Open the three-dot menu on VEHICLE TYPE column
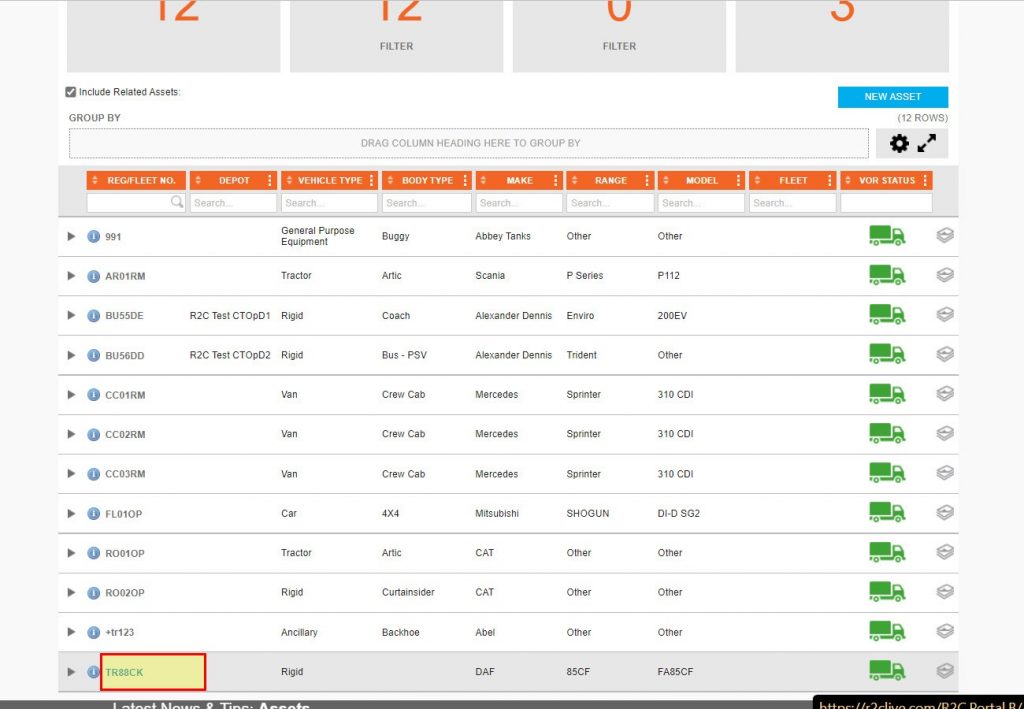The width and height of the screenshot is (1024, 709). click(374, 180)
